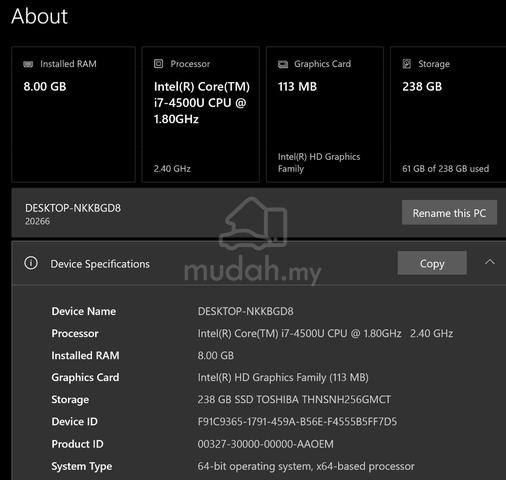Click the Storage drive icon

tap(407, 64)
